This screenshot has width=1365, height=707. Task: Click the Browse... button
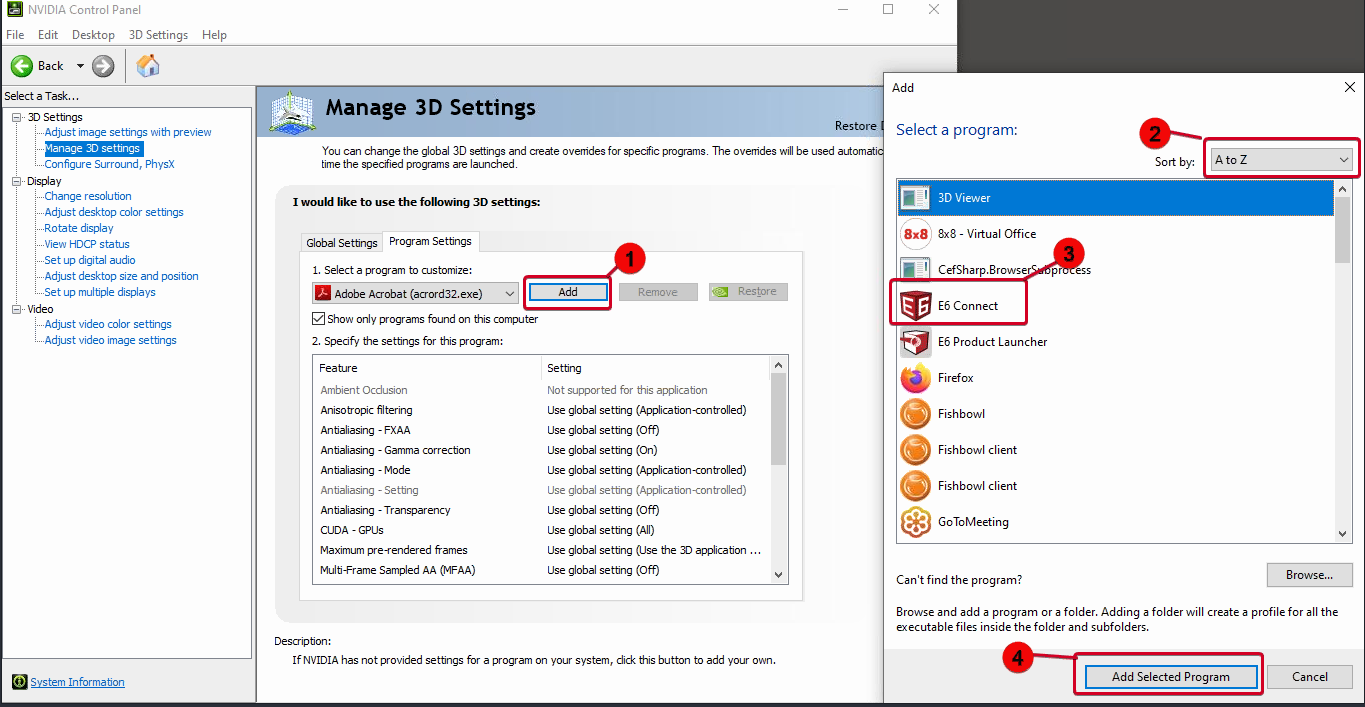click(x=1309, y=575)
